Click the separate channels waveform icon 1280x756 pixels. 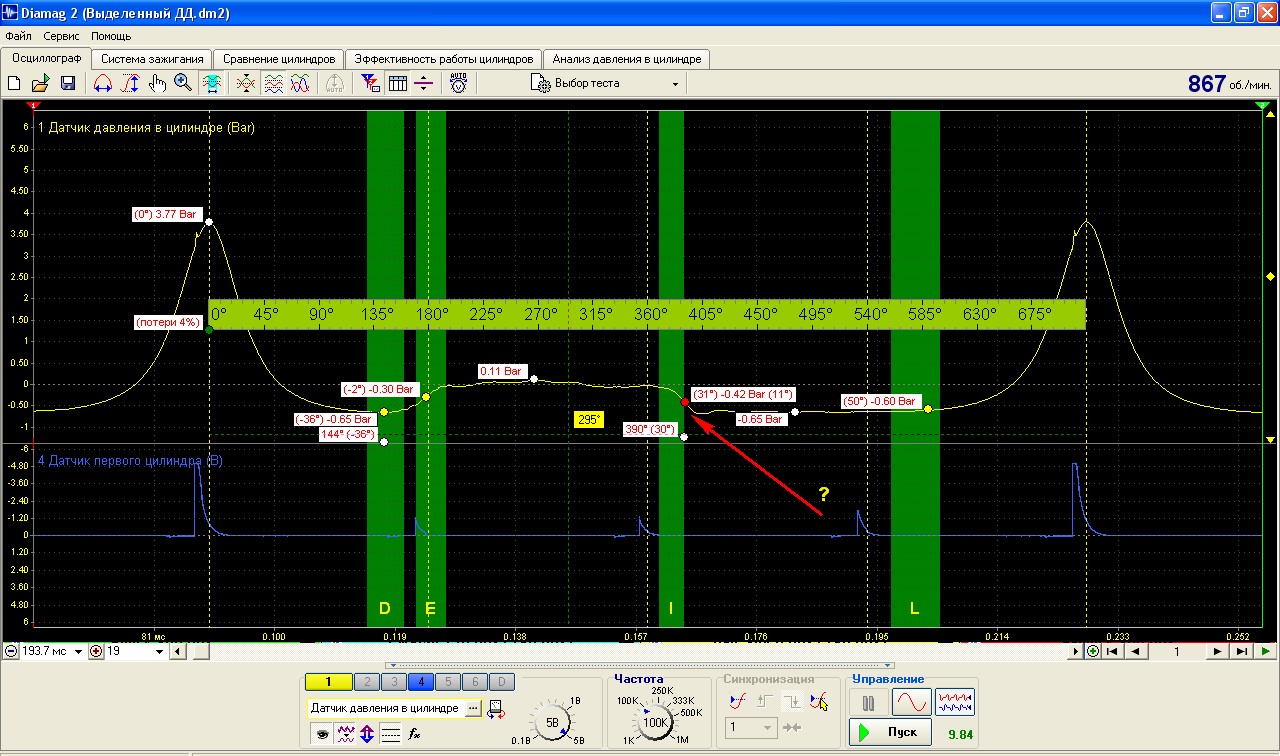click(x=273, y=84)
